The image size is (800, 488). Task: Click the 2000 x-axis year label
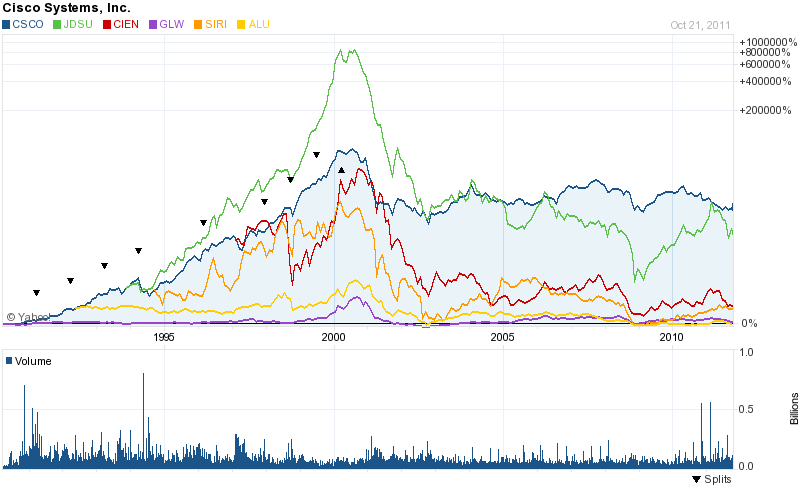point(334,337)
